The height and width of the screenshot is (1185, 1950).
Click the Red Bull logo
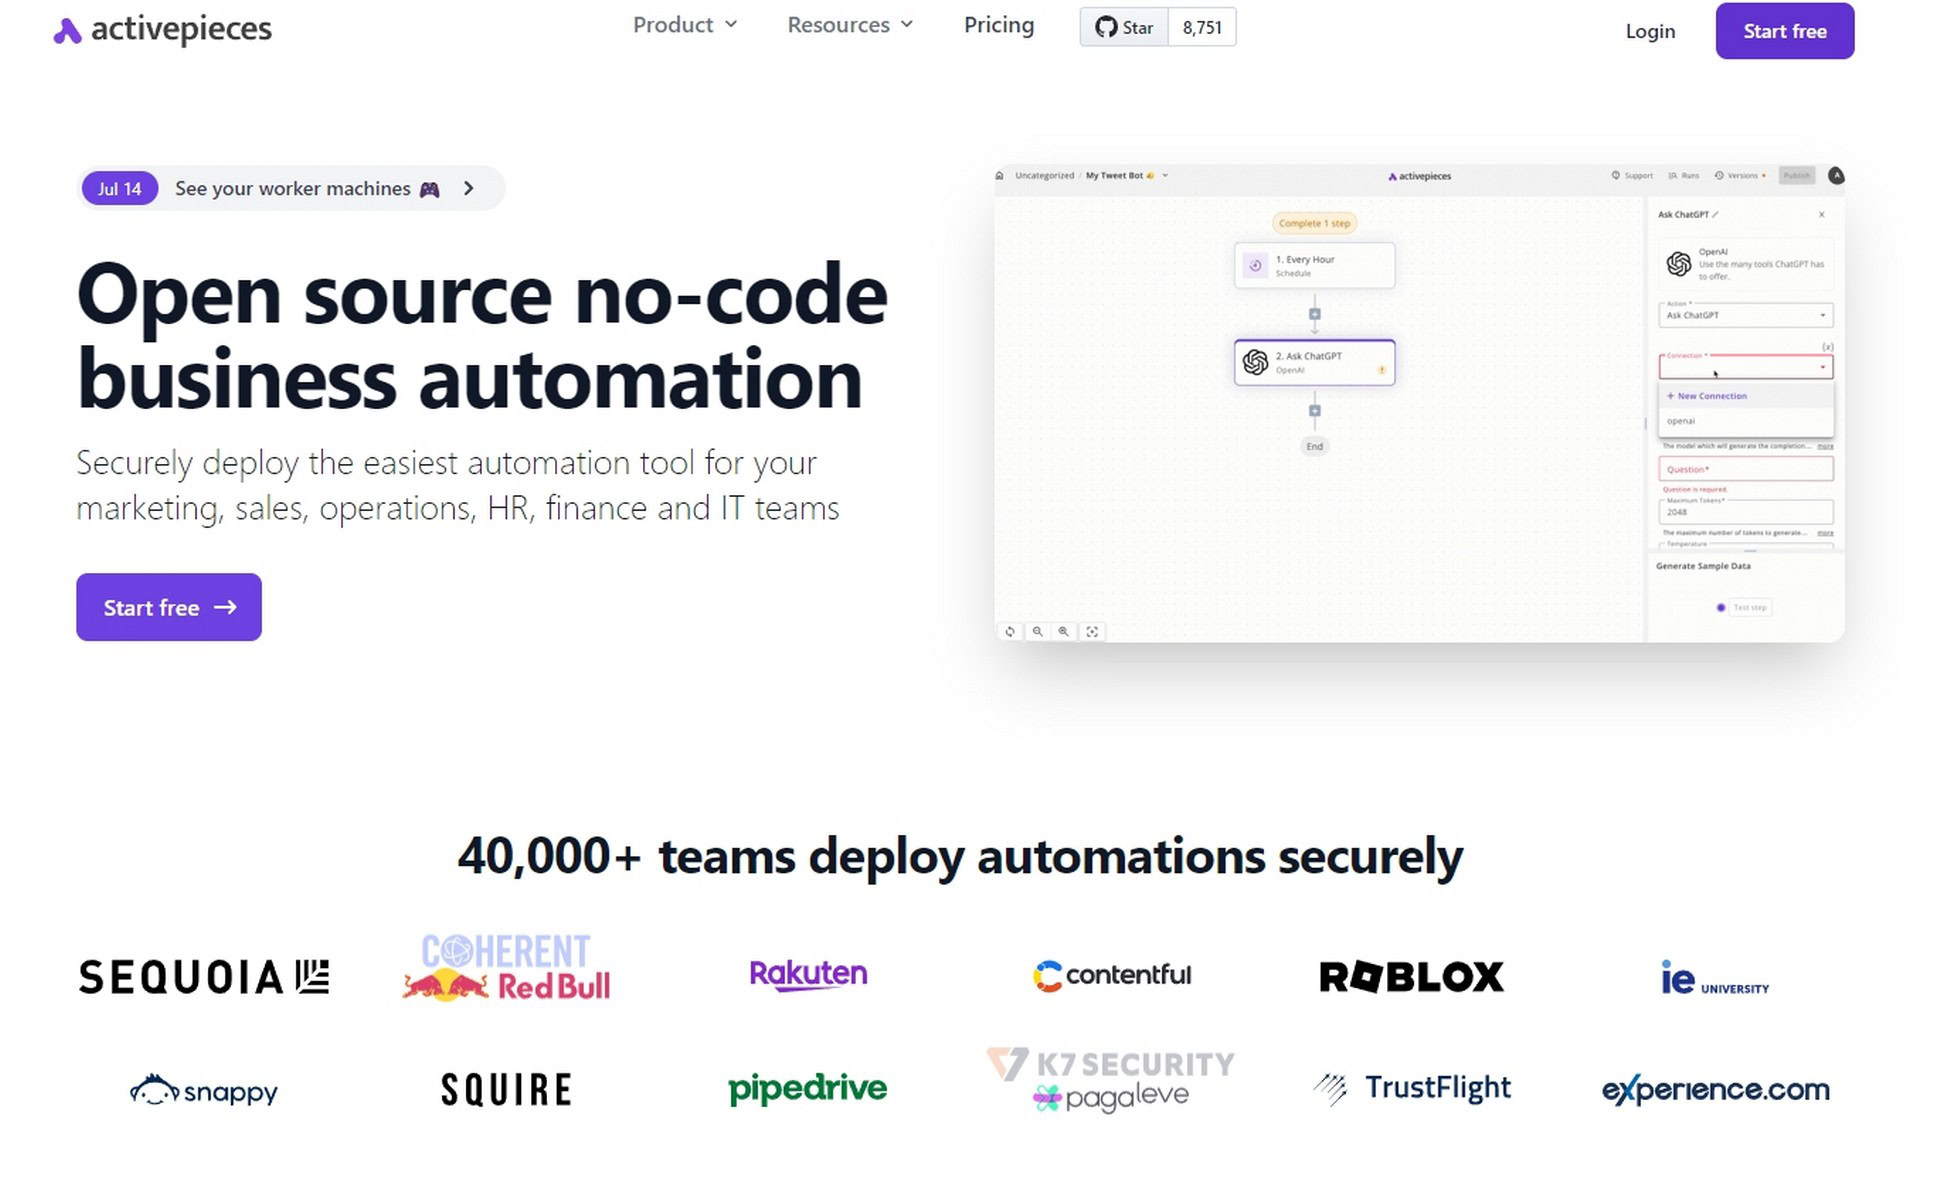click(x=506, y=985)
